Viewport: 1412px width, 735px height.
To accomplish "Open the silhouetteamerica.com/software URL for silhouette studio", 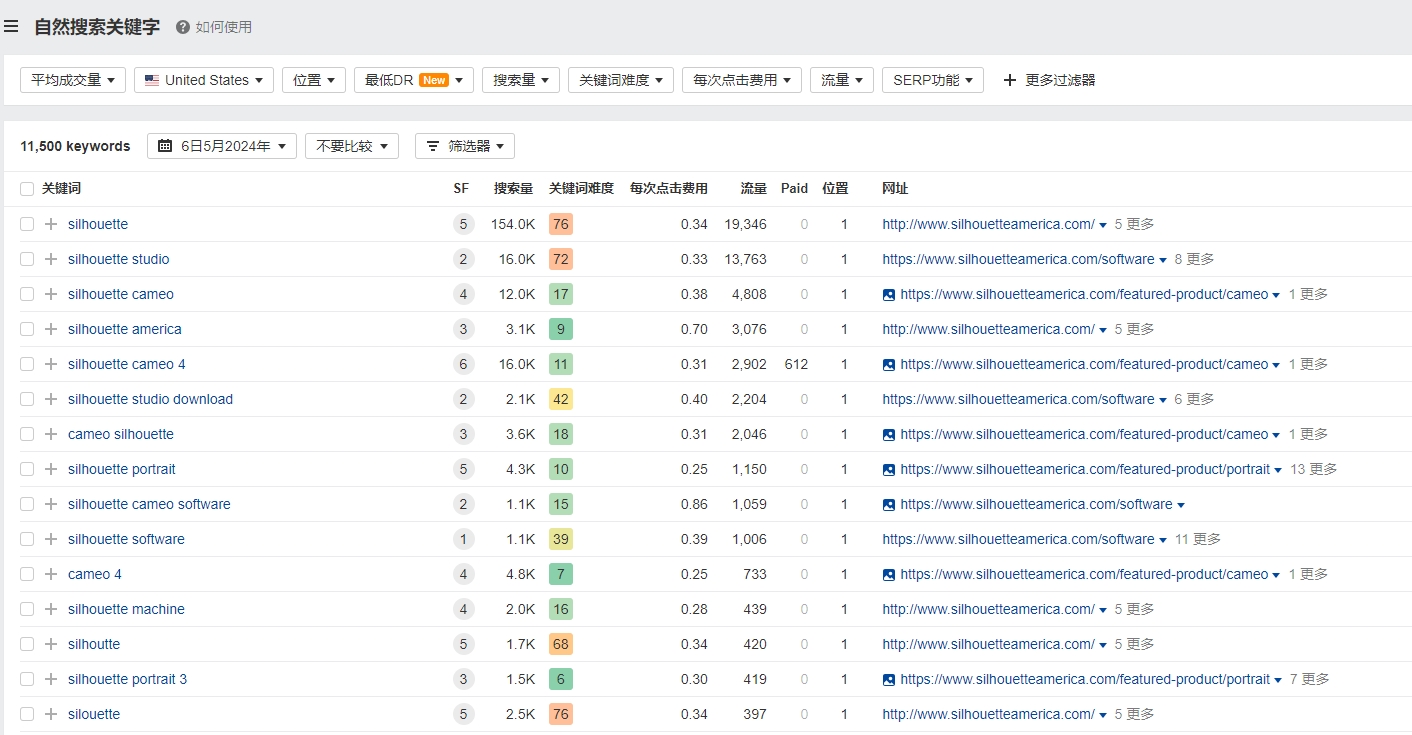I will (1018, 259).
